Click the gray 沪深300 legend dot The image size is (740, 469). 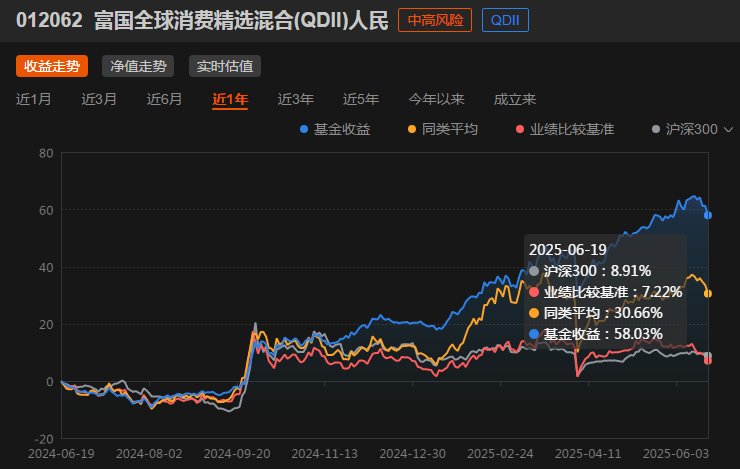click(656, 129)
